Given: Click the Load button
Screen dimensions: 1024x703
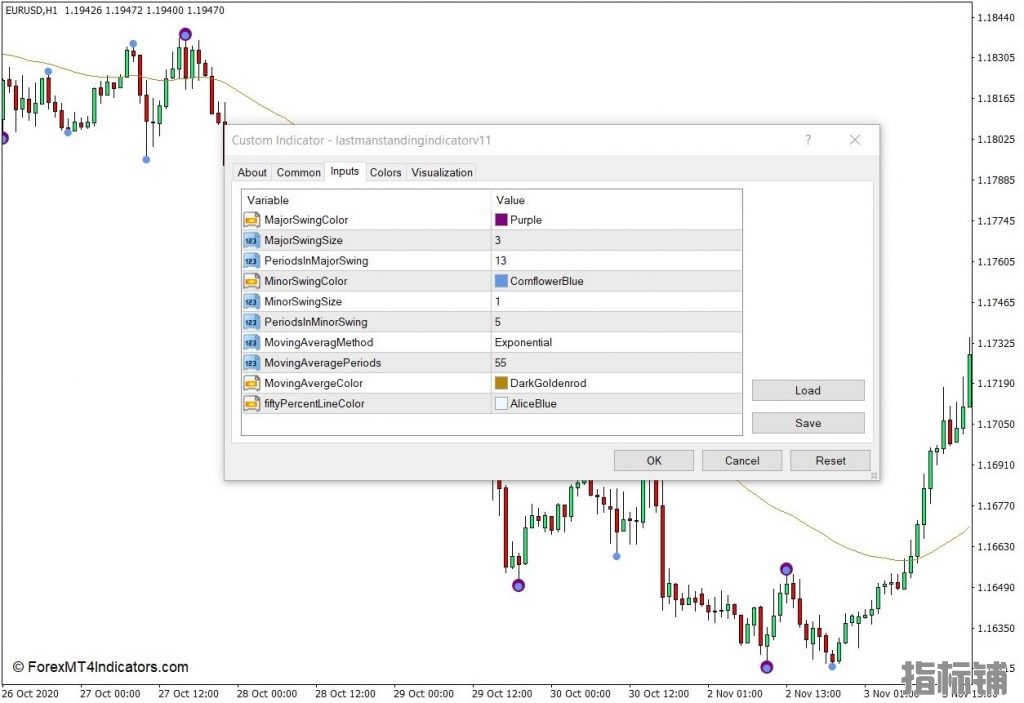Looking at the screenshot, I should (808, 391).
